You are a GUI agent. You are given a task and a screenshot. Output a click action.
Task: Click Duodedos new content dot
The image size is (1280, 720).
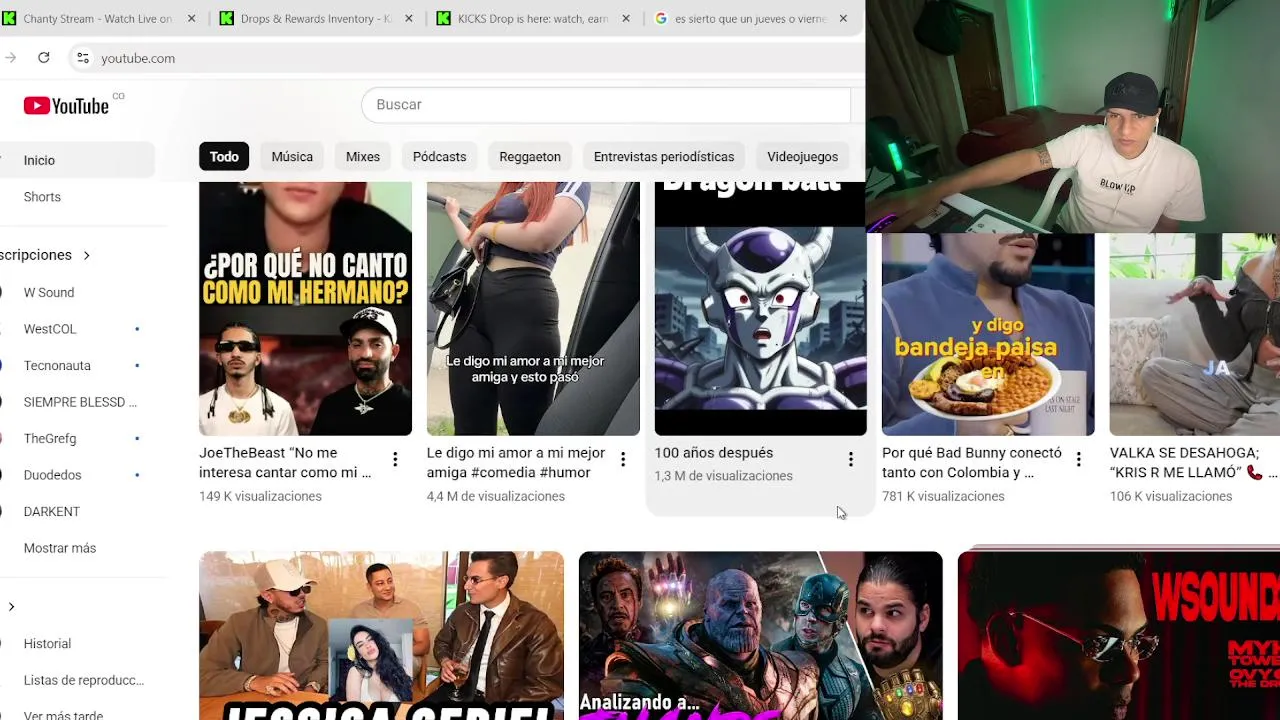click(137, 475)
